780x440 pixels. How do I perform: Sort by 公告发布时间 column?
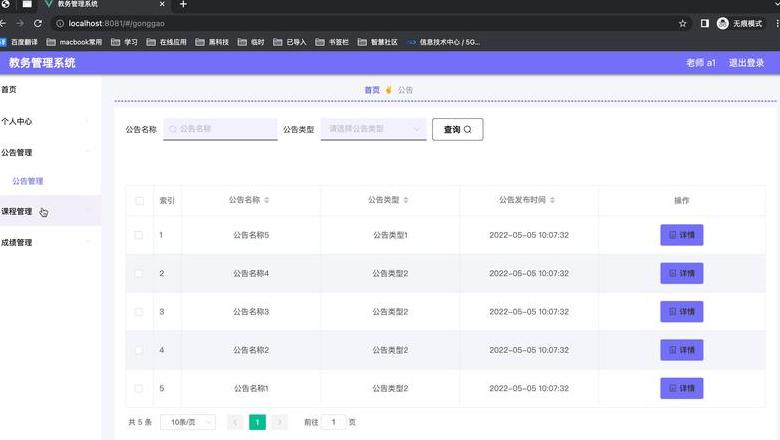tap(552, 200)
